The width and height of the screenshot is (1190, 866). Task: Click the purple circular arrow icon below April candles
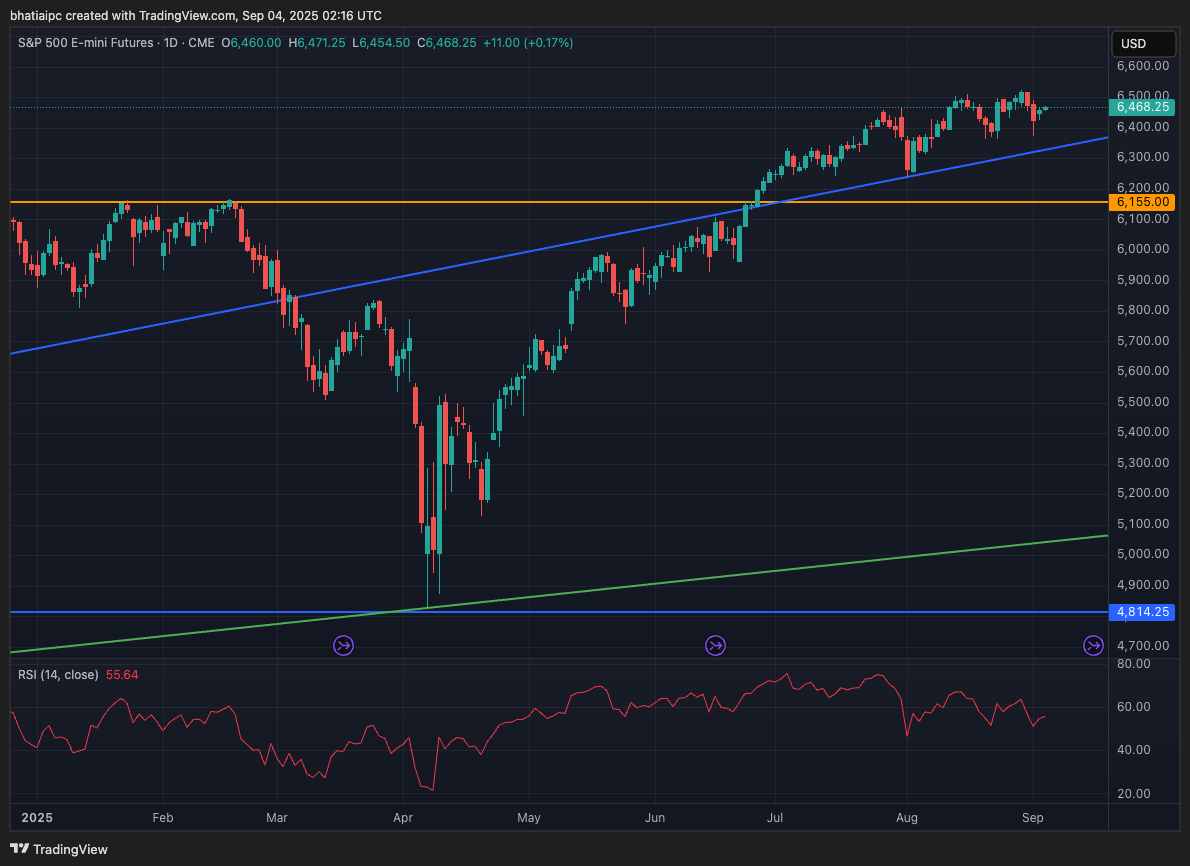coord(343,646)
